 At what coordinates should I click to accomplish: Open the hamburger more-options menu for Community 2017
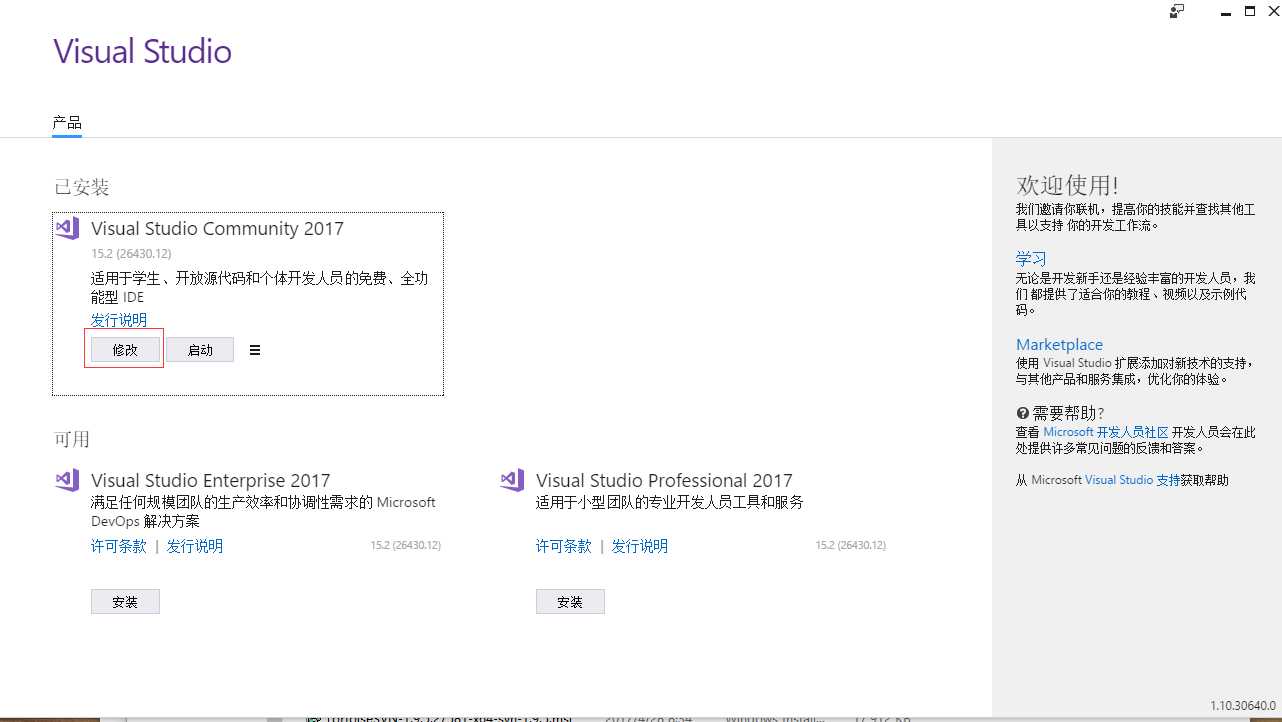pos(255,350)
